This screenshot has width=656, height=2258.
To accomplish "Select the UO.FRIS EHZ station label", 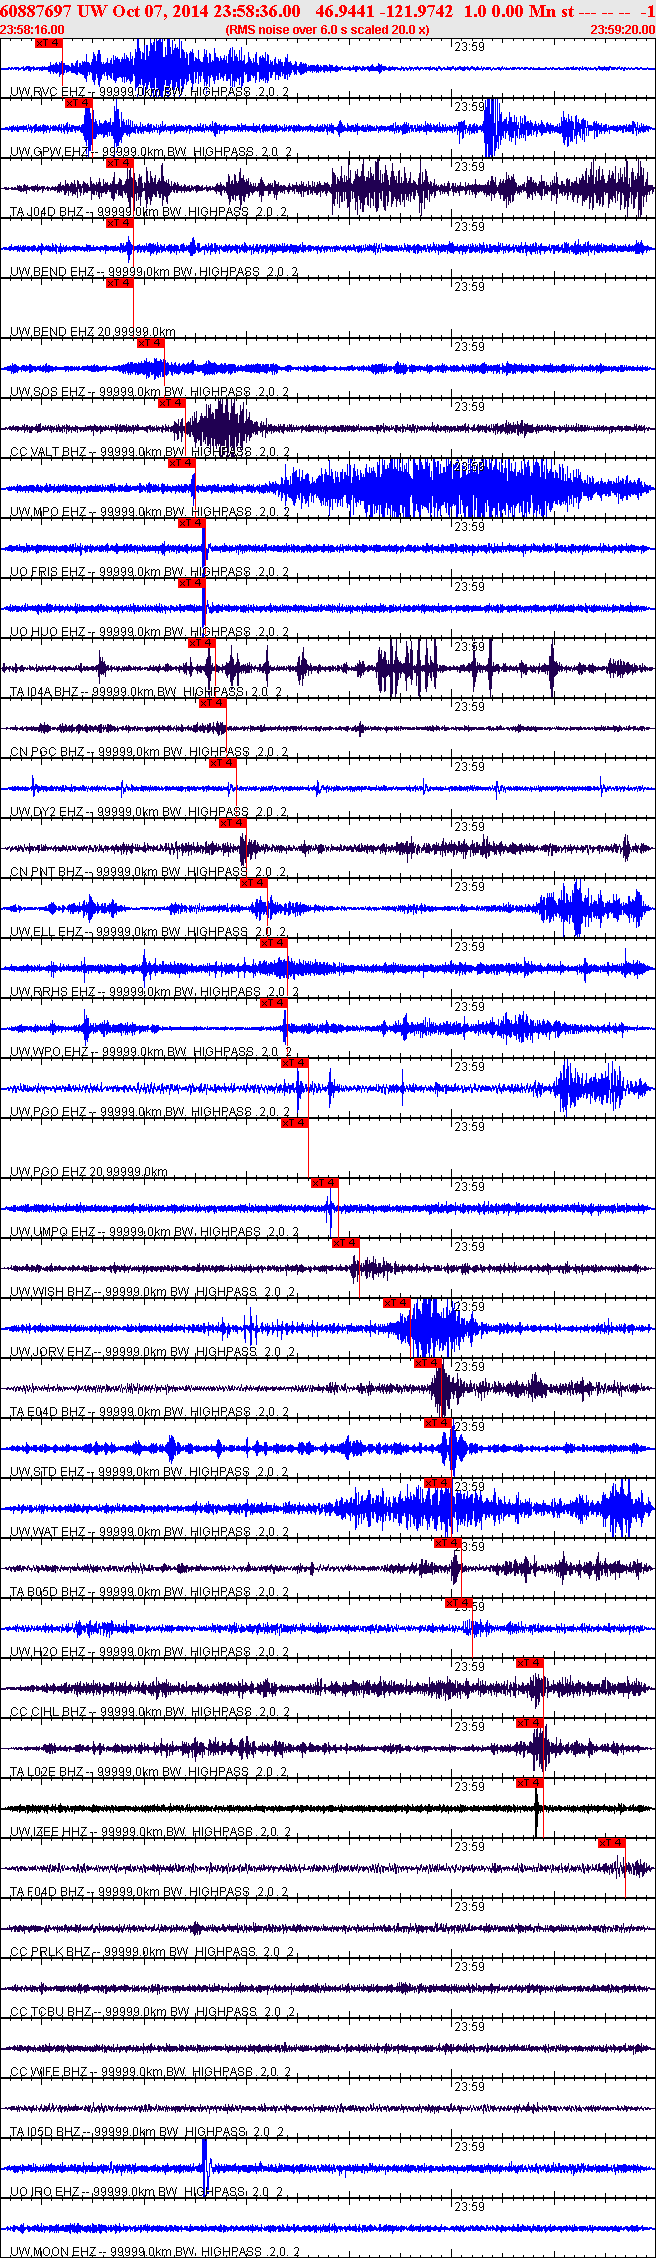I will [x=150, y=571].
